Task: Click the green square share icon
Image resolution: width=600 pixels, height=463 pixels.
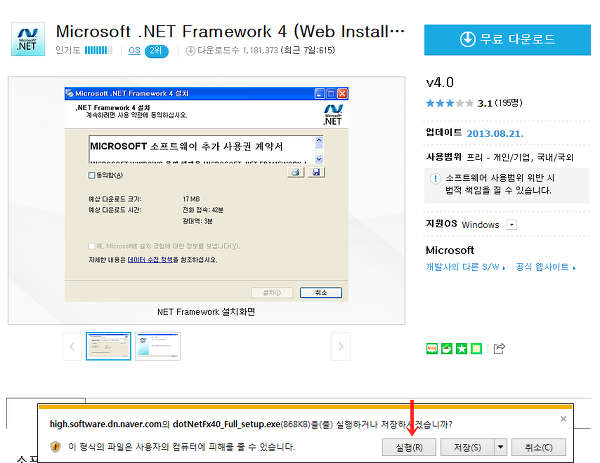Action: click(476, 349)
